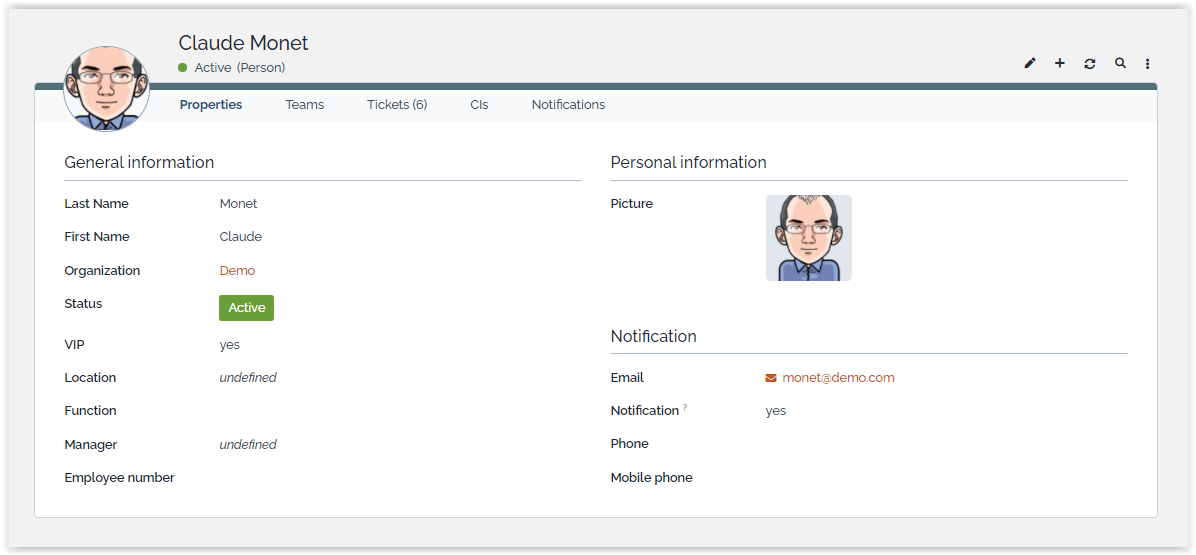1196x555 pixels.
Task: Show the Tickets (6) tab
Action: 397,105
